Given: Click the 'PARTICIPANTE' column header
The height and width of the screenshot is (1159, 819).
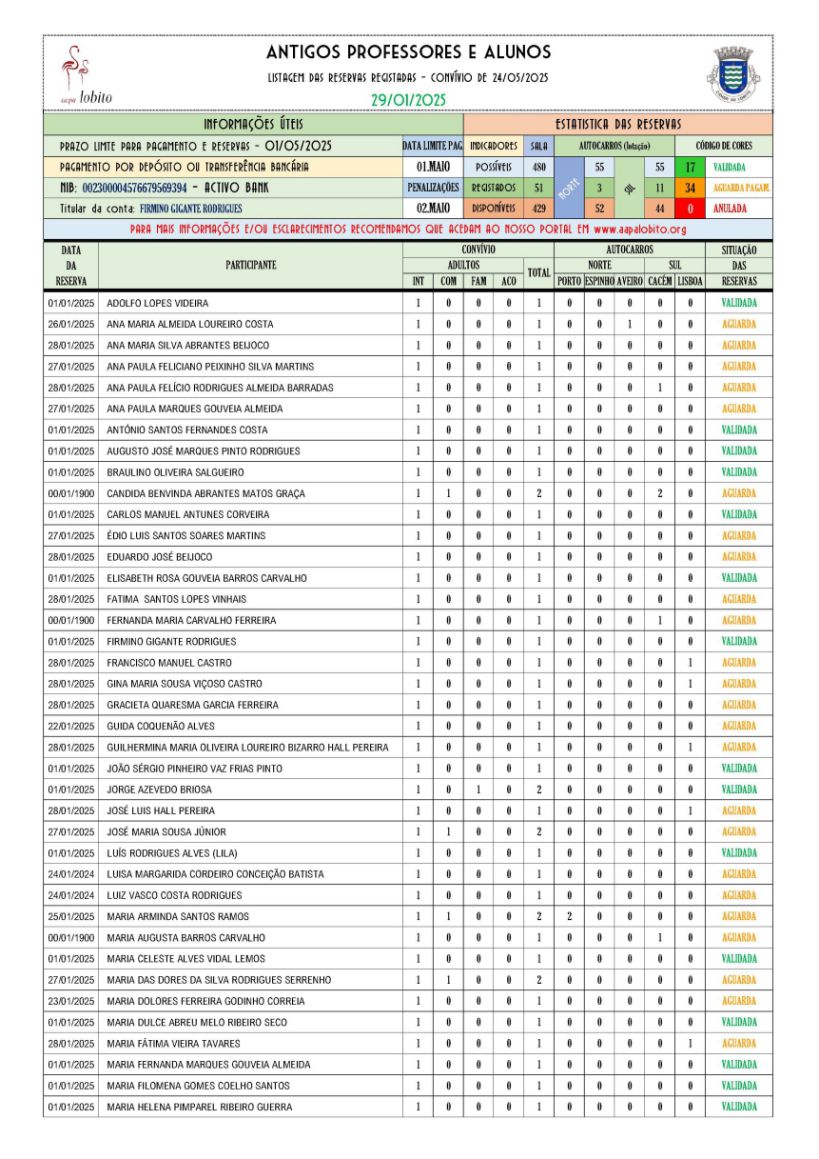Looking at the screenshot, I should pos(251,265).
